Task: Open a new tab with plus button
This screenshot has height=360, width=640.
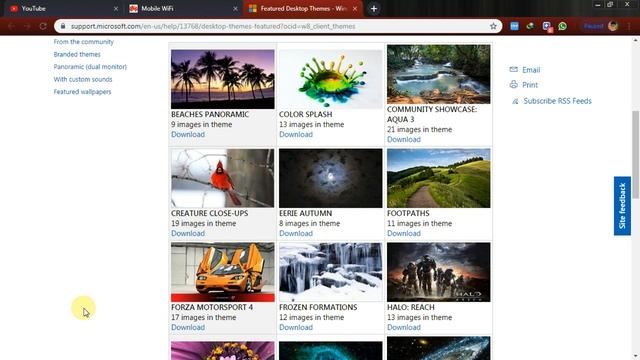Action: [373, 9]
